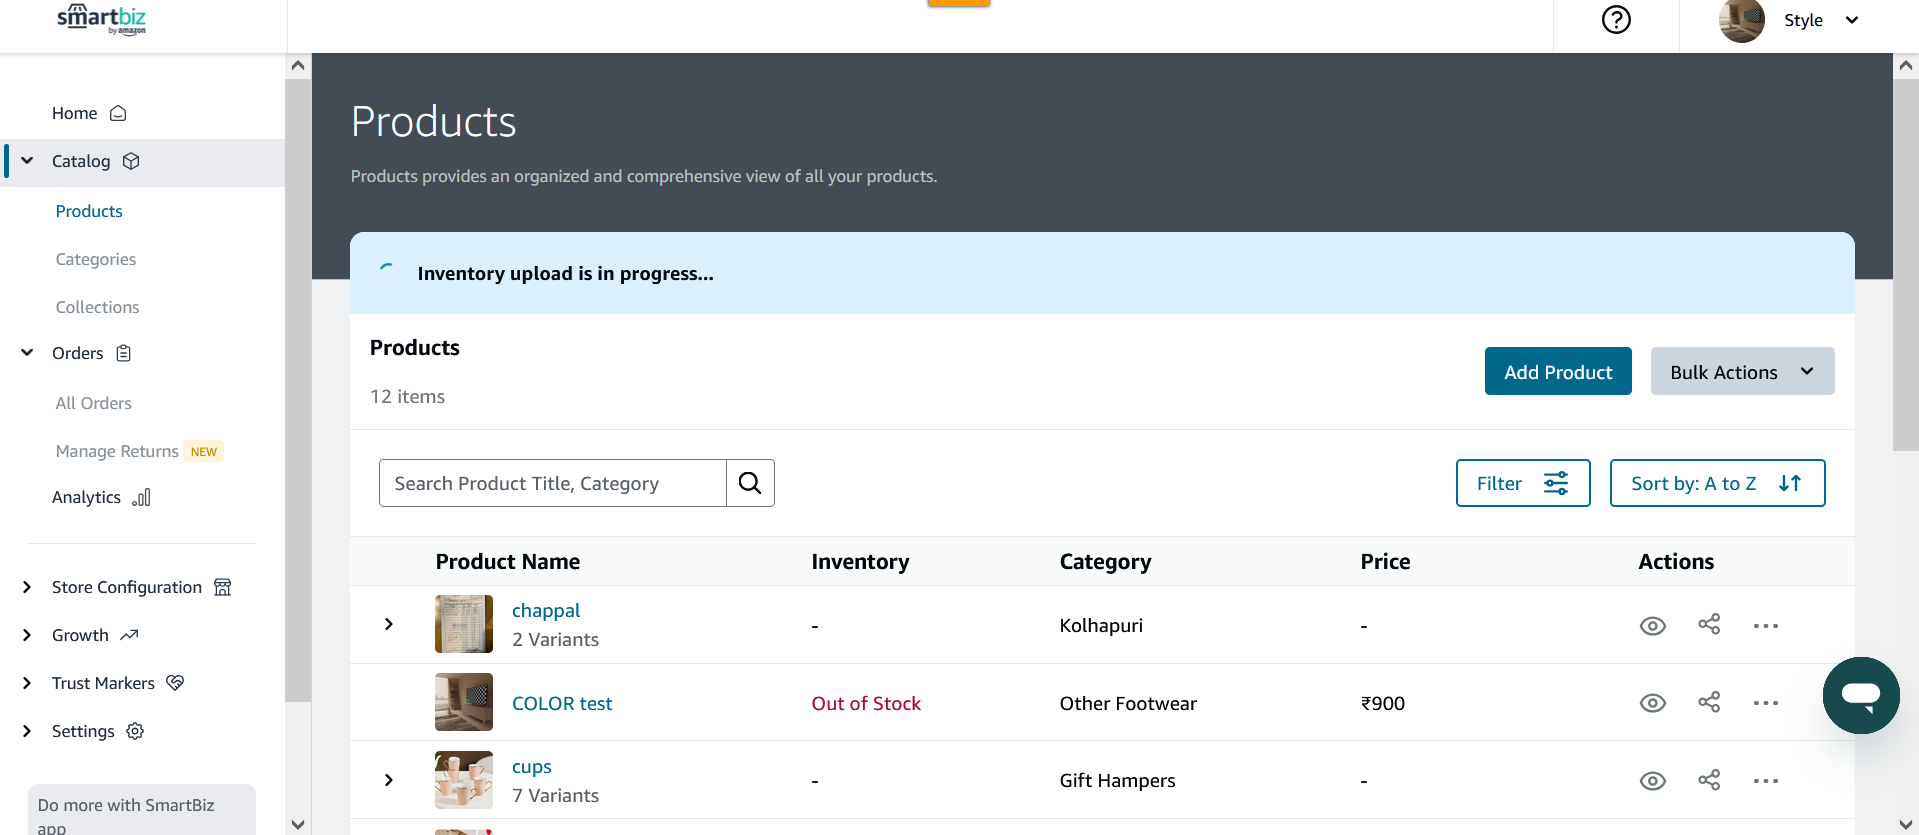Viewport: 1919px width, 835px height.
Task: Open the chappal product link
Action: 546,610
